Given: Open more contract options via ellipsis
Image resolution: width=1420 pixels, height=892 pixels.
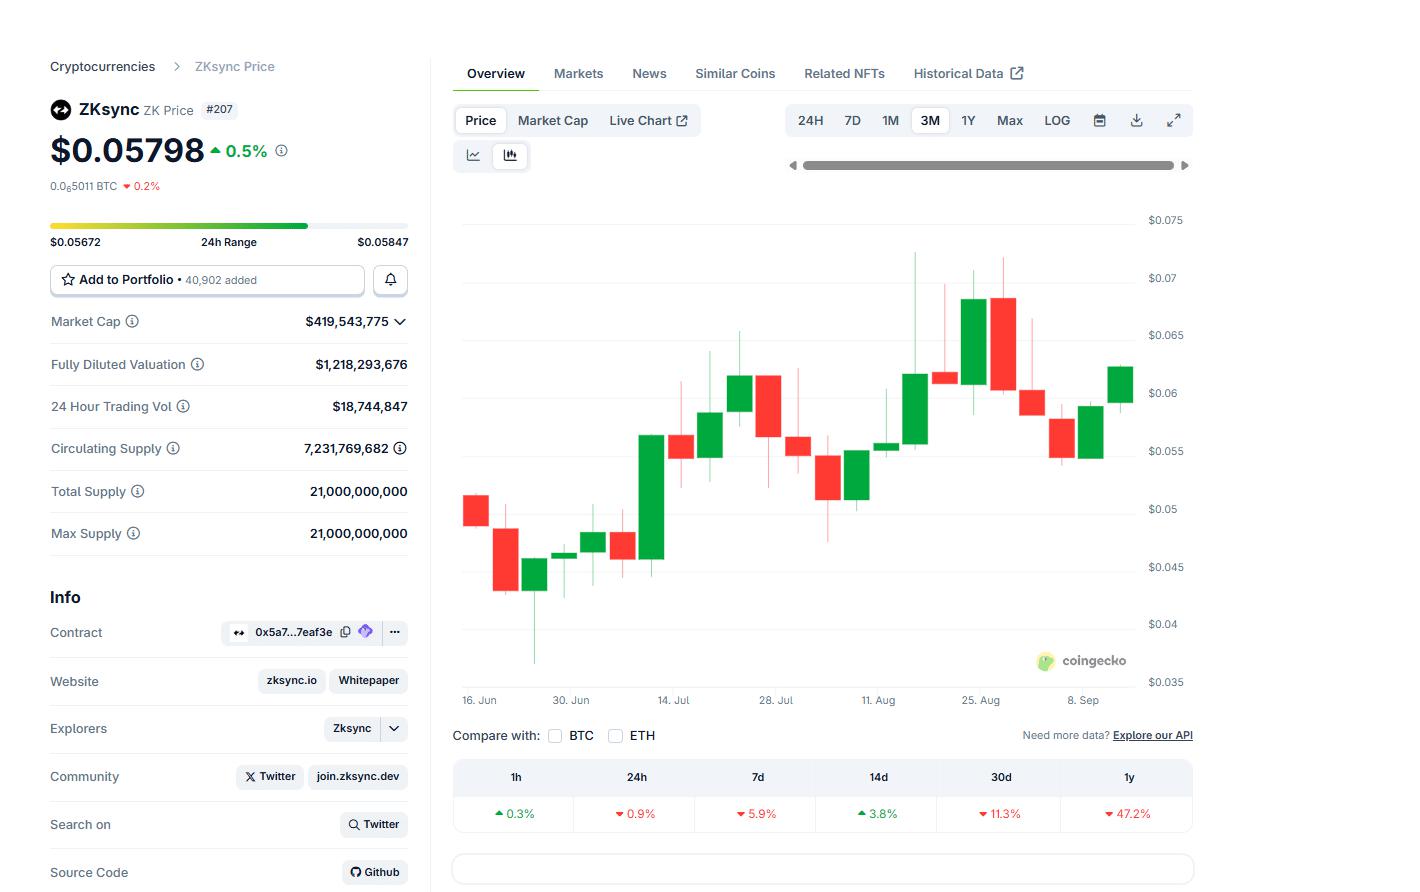Looking at the screenshot, I should click(x=395, y=632).
